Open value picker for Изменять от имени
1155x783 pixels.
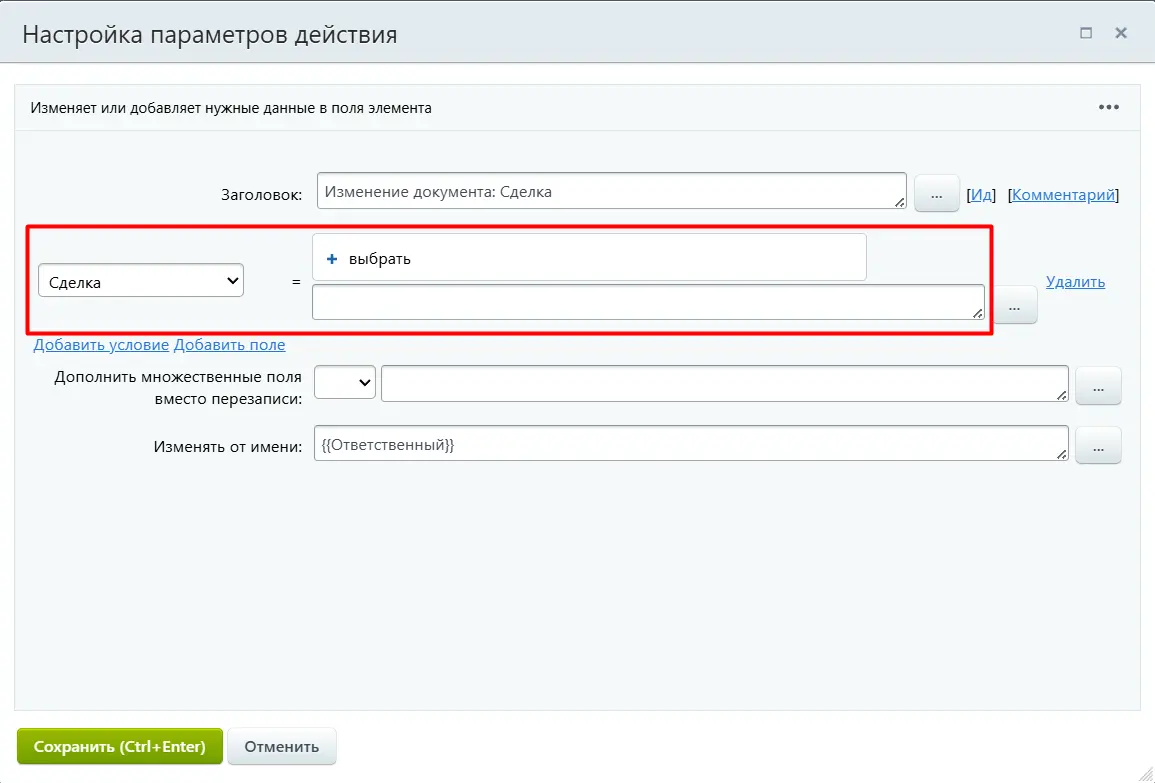point(1098,446)
